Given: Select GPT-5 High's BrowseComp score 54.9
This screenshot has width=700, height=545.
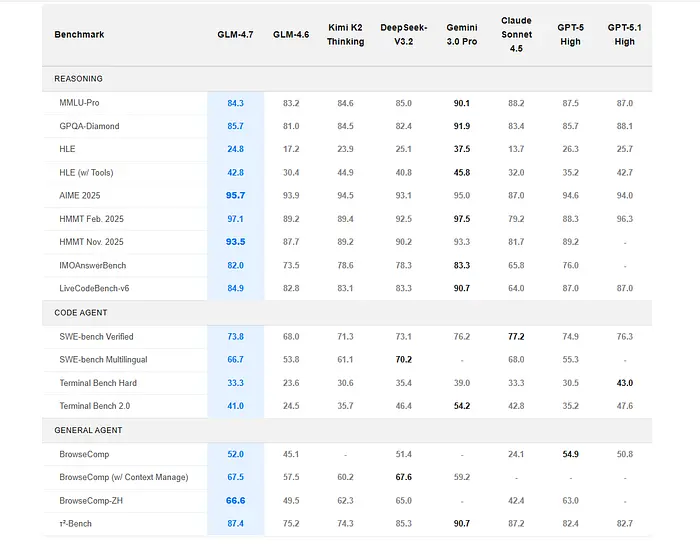Looking at the screenshot, I should pyautogui.click(x=570, y=454).
